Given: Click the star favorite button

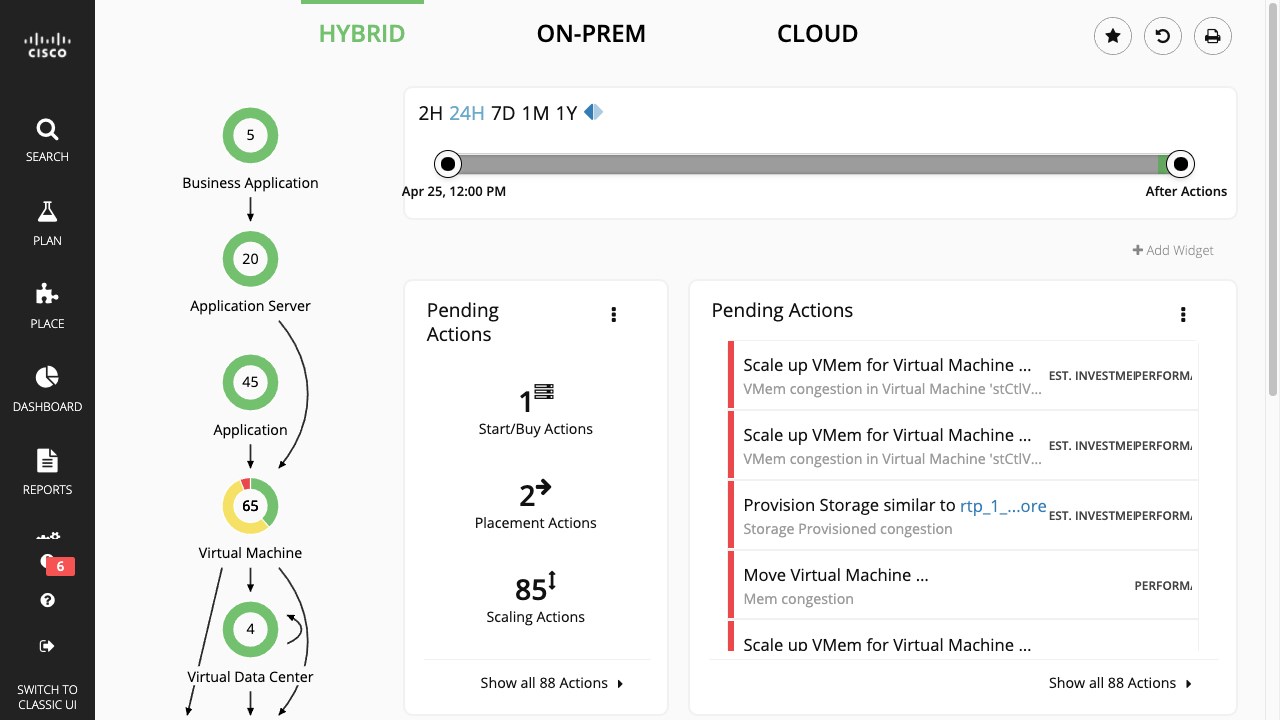Looking at the screenshot, I should tap(1113, 37).
